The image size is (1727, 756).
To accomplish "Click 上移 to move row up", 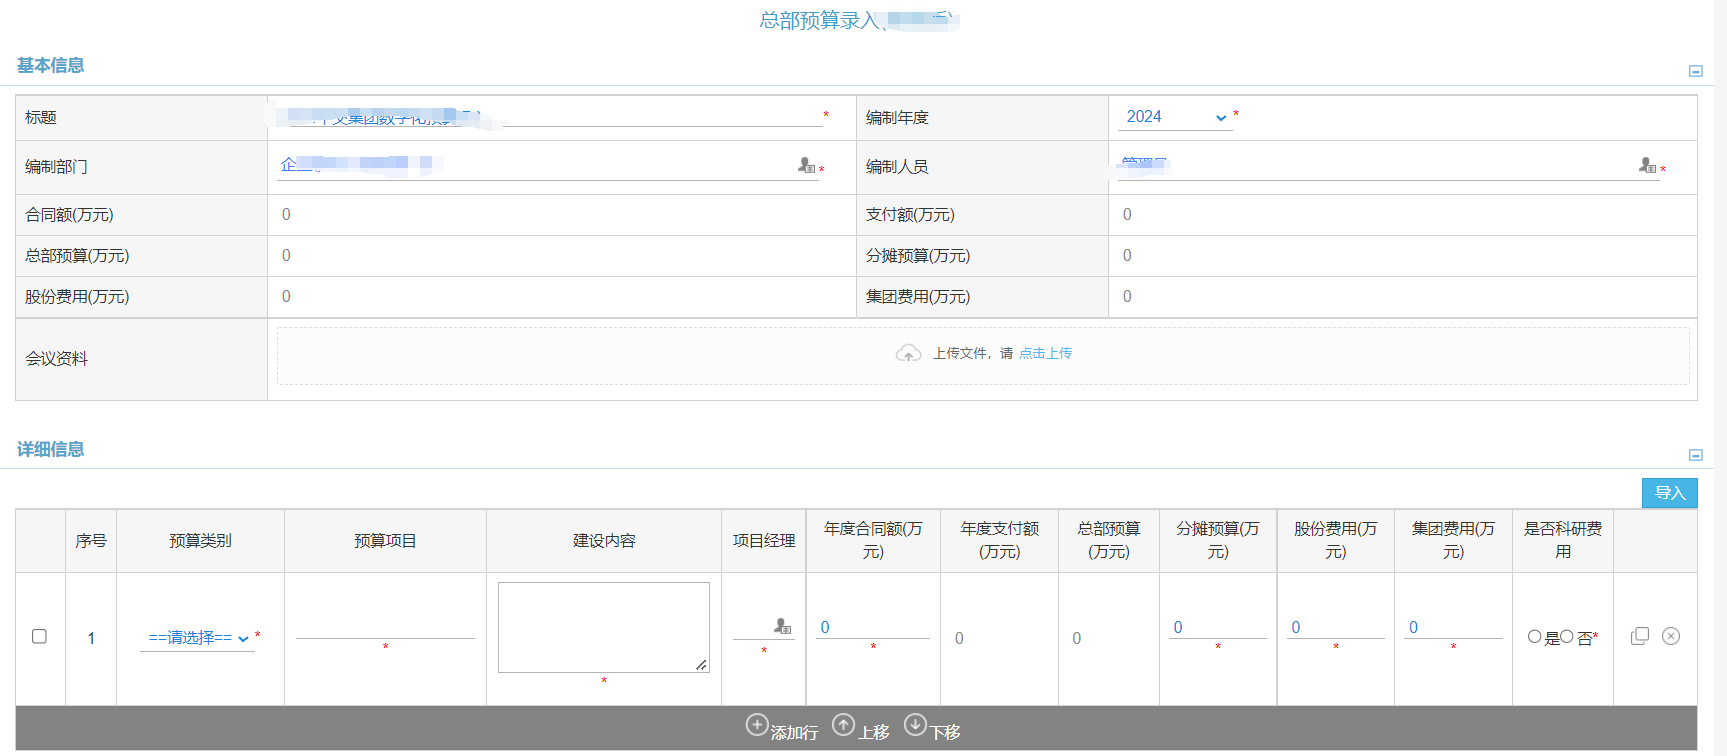I will pos(861,728).
